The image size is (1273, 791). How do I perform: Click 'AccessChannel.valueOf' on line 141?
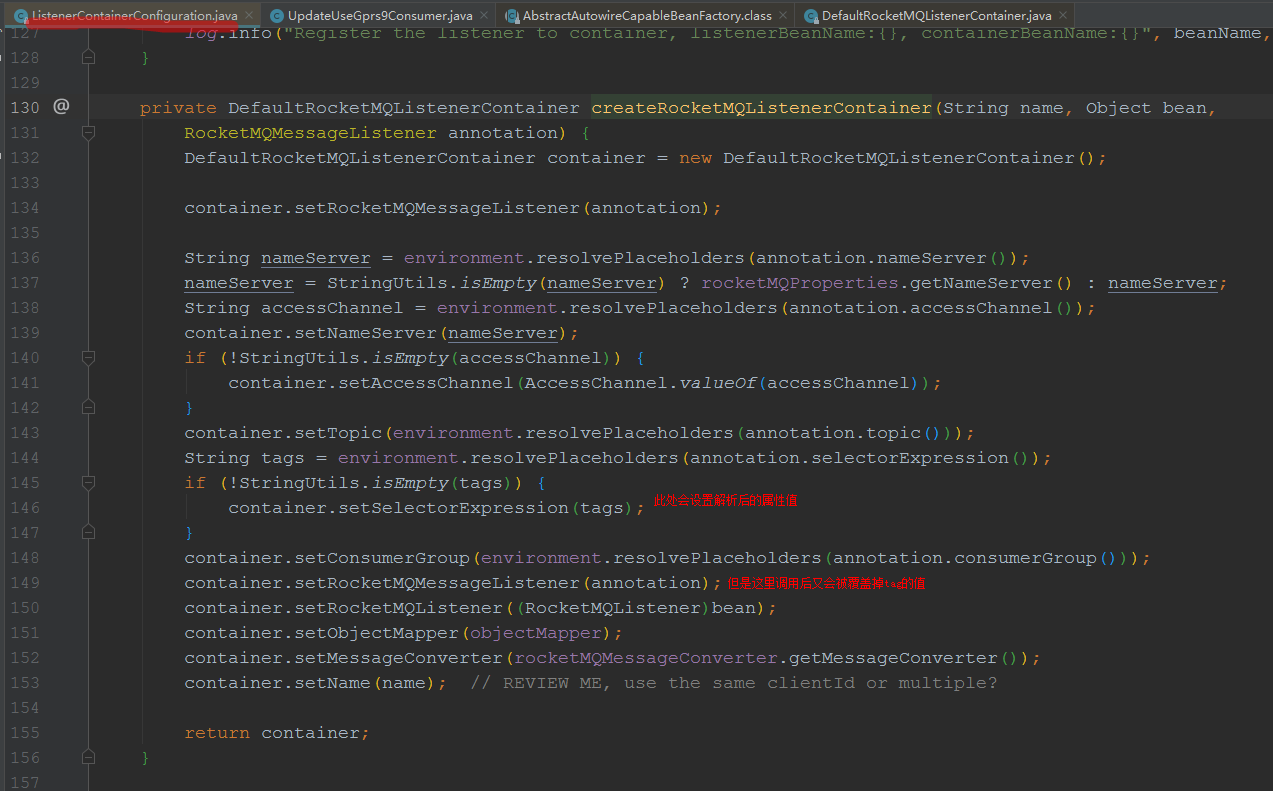point(641,383)
